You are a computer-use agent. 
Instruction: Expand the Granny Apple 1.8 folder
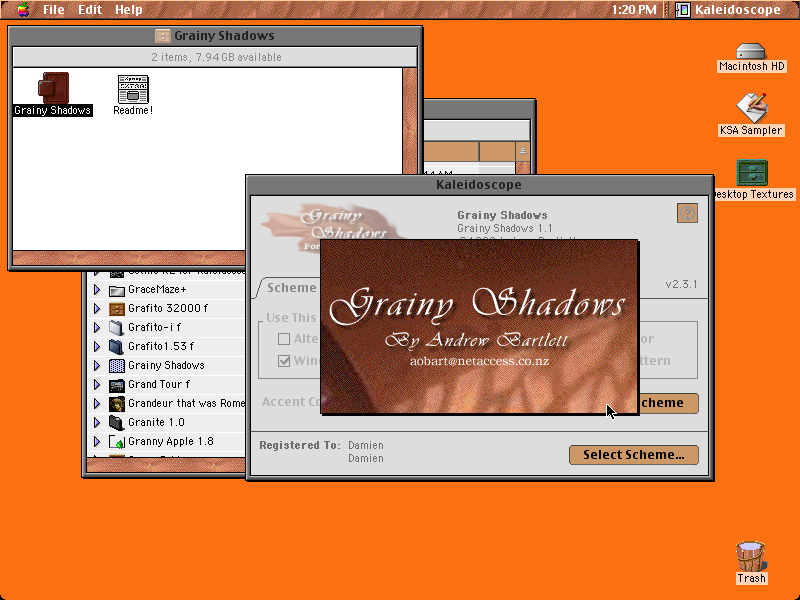point(97,441)
